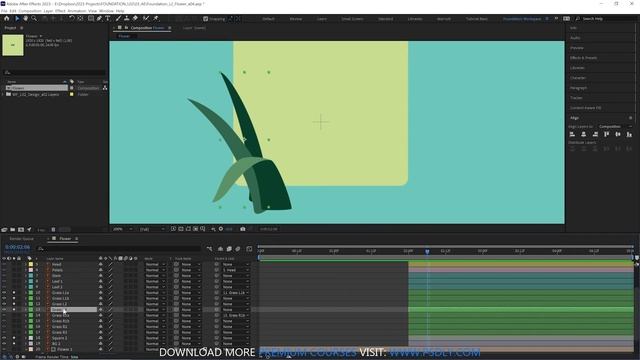Open the Effects & Presets panel
640x360 pixels.
pos(583,58)
